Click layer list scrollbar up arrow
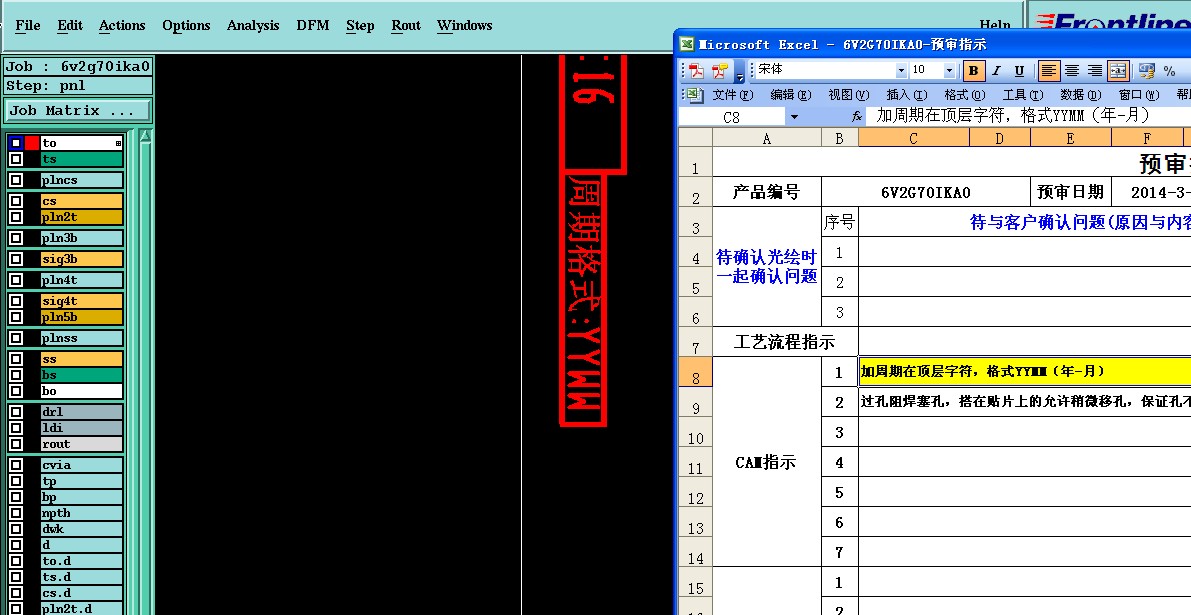The image size is (1191, 615). tap(145, 137)
